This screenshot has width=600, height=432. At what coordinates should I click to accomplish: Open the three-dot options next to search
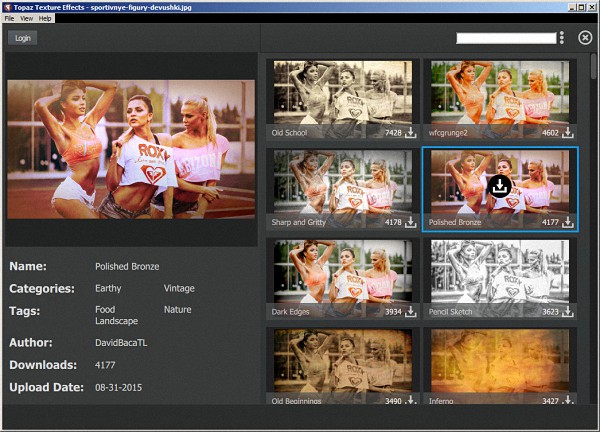coord(562,37)
